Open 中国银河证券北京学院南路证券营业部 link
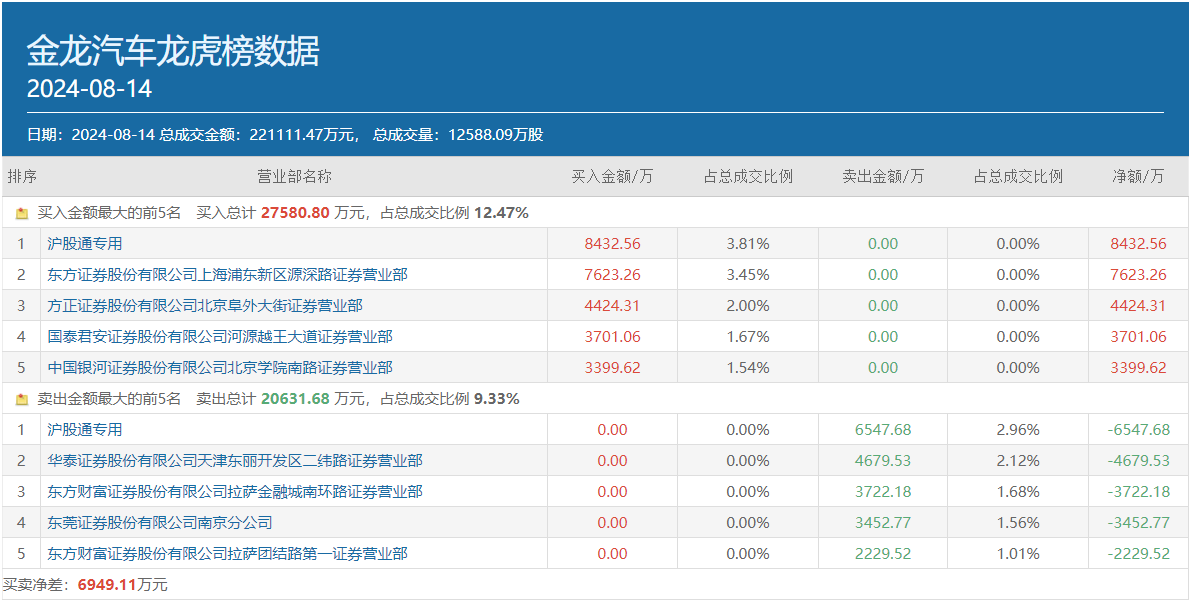Screen dimensions: 1192x604 tap(220, 367)
